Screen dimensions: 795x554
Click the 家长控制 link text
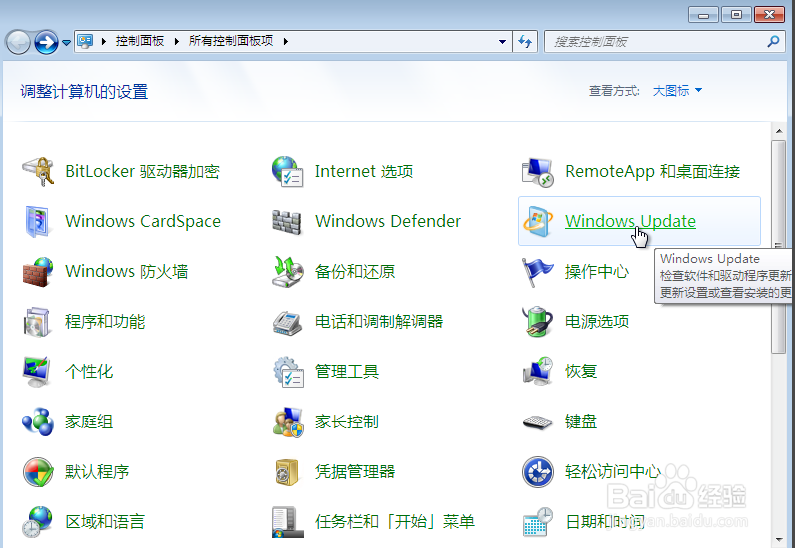(347, 422)
